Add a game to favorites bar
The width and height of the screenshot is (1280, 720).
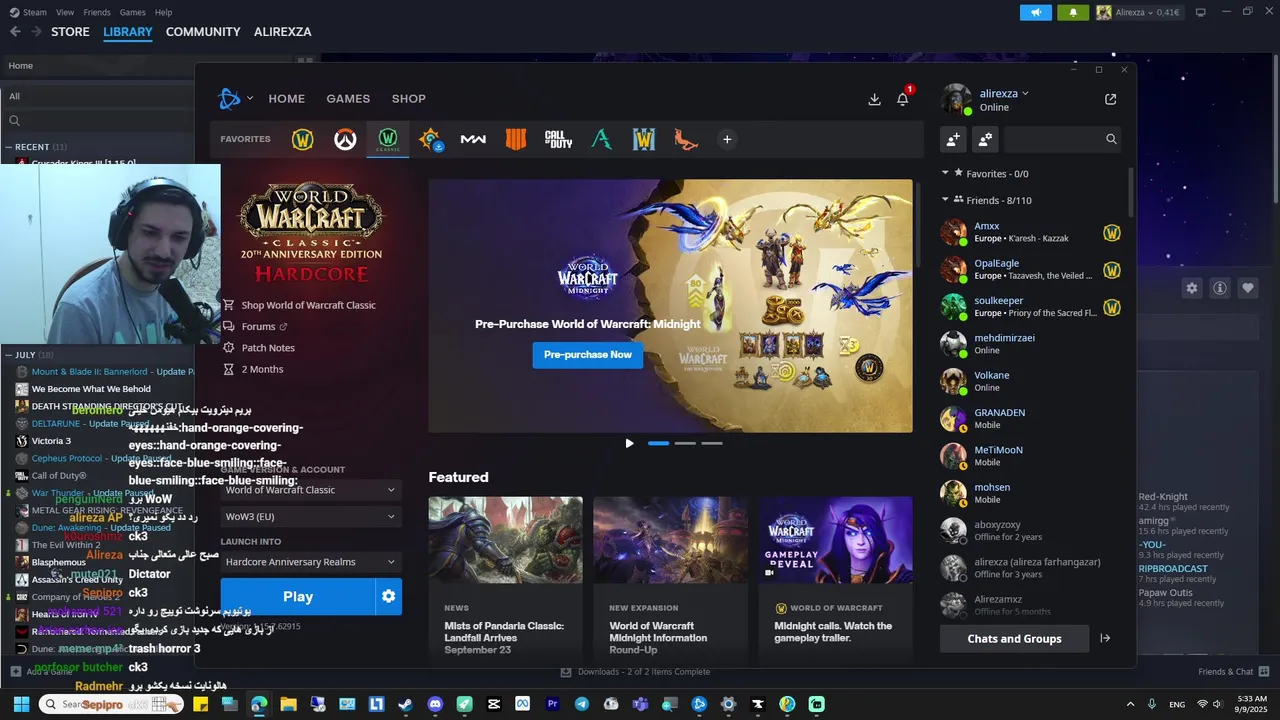[727, 140]
